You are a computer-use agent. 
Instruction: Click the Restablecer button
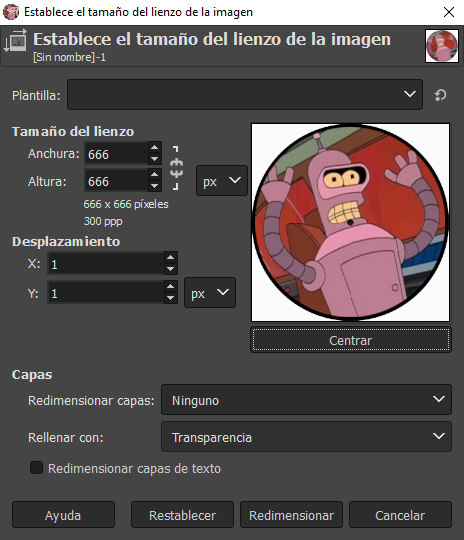182,515
